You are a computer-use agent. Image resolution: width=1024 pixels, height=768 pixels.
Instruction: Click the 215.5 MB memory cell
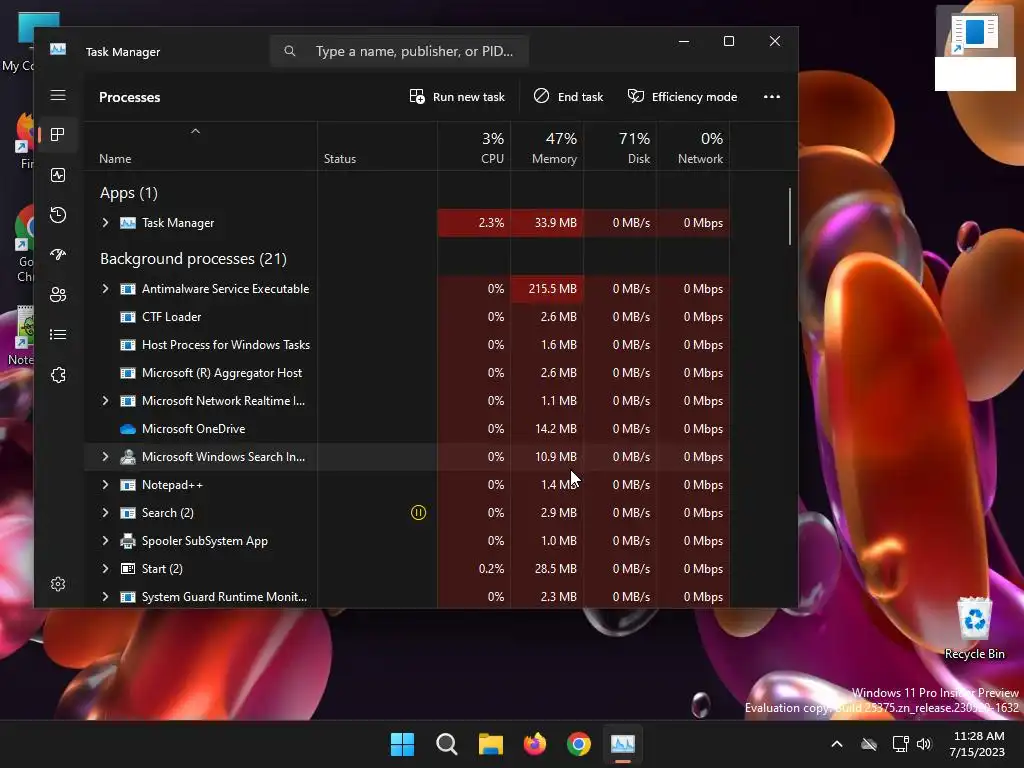click(547, 289)
